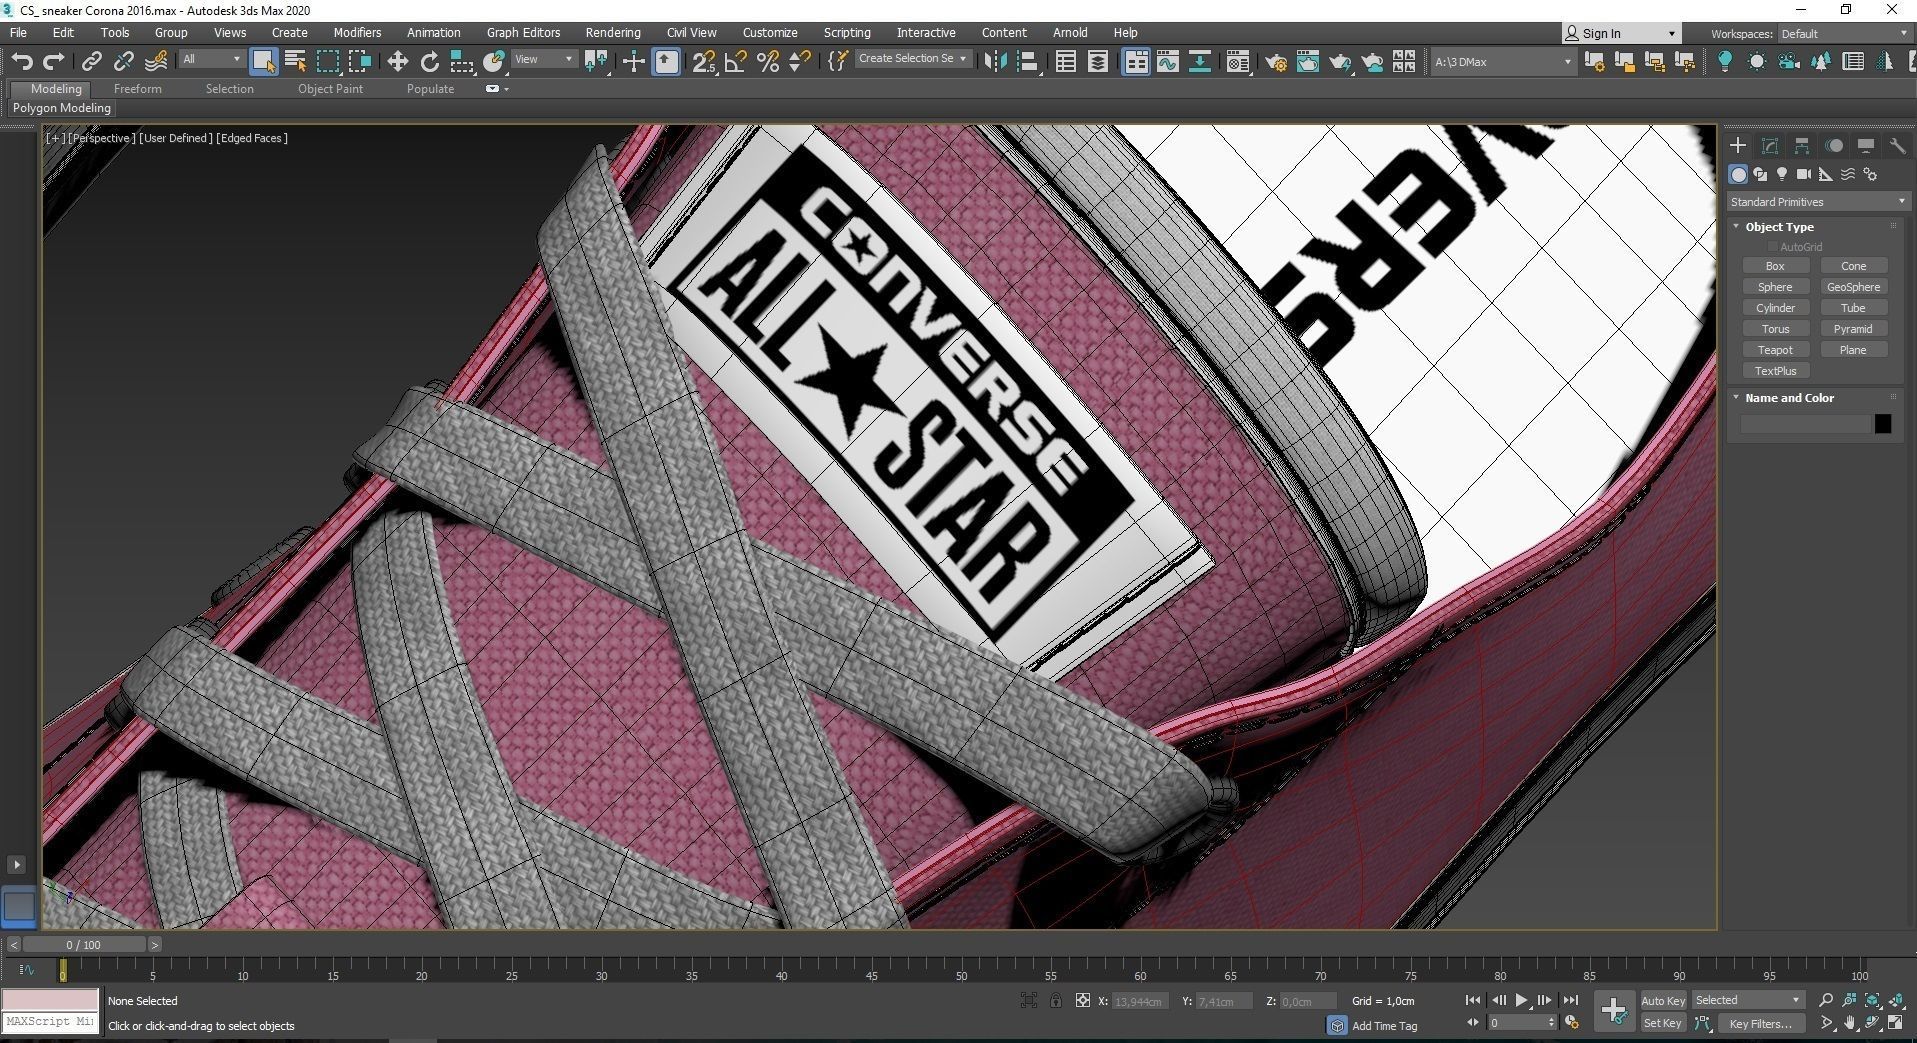Open the A:\3 DMax project path dropdown
This screenshot has width=1917, height=1043.
tap(1502, 62)
